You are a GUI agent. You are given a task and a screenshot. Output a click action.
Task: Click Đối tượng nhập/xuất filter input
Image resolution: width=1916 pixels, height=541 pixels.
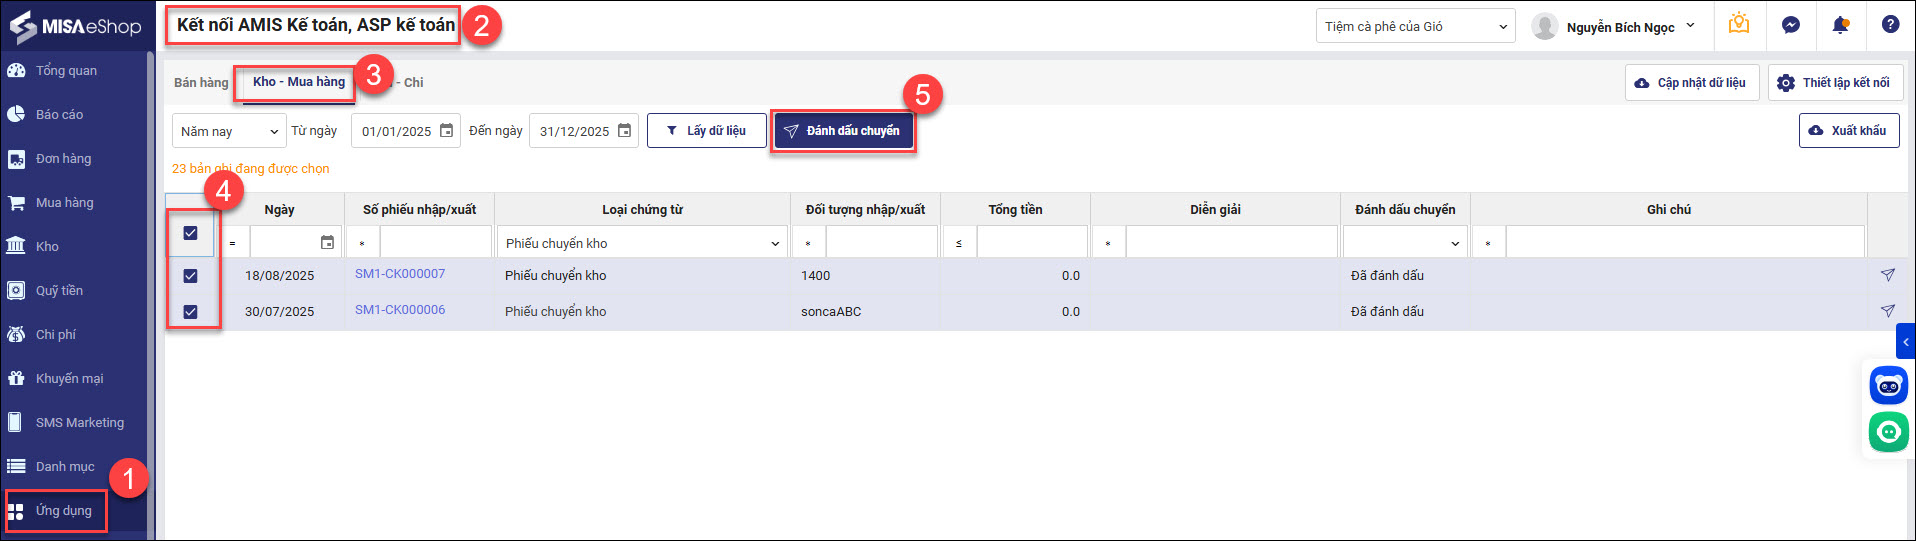click(882, 243)
